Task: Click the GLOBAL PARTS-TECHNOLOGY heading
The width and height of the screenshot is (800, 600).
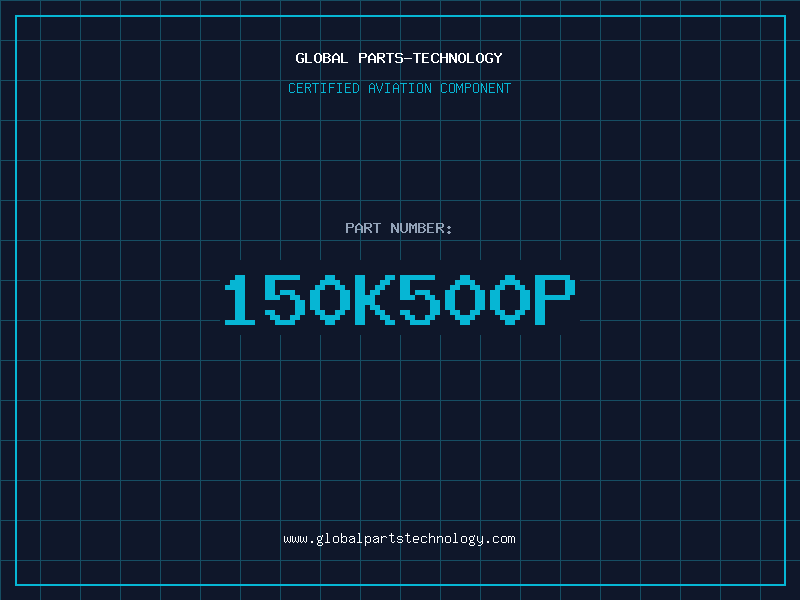Action: (399, 58)
